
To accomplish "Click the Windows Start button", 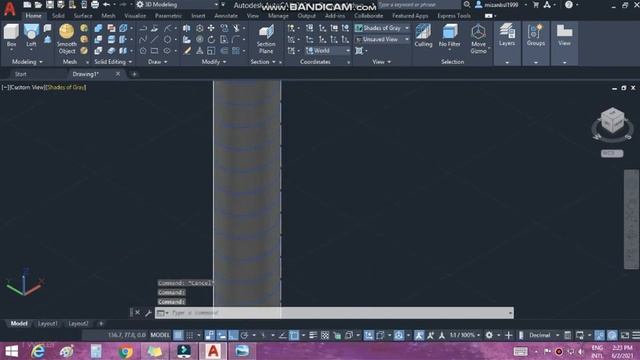I will [x=11, y=351].
